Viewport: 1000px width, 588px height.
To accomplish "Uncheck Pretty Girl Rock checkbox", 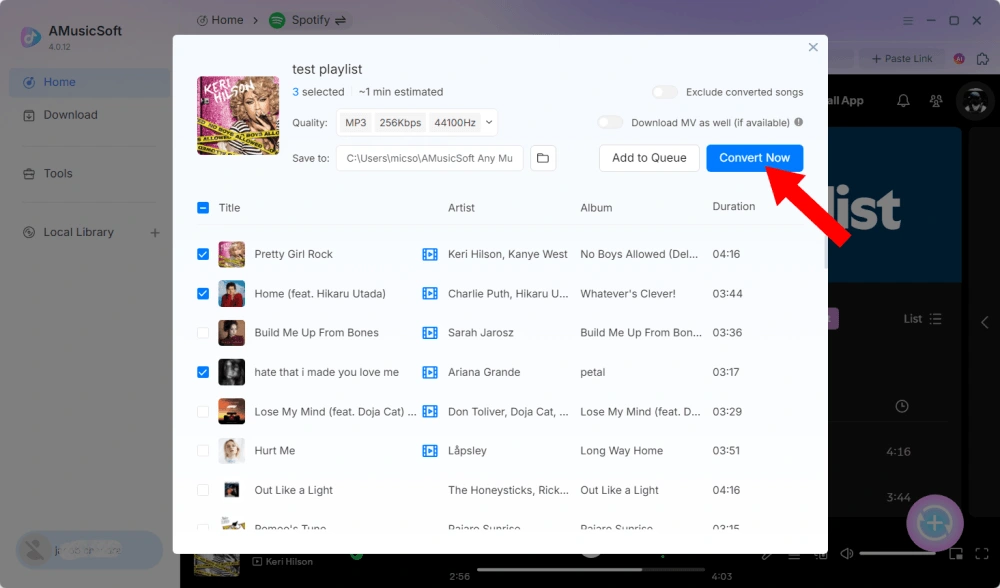I will (x=203, y=254).
